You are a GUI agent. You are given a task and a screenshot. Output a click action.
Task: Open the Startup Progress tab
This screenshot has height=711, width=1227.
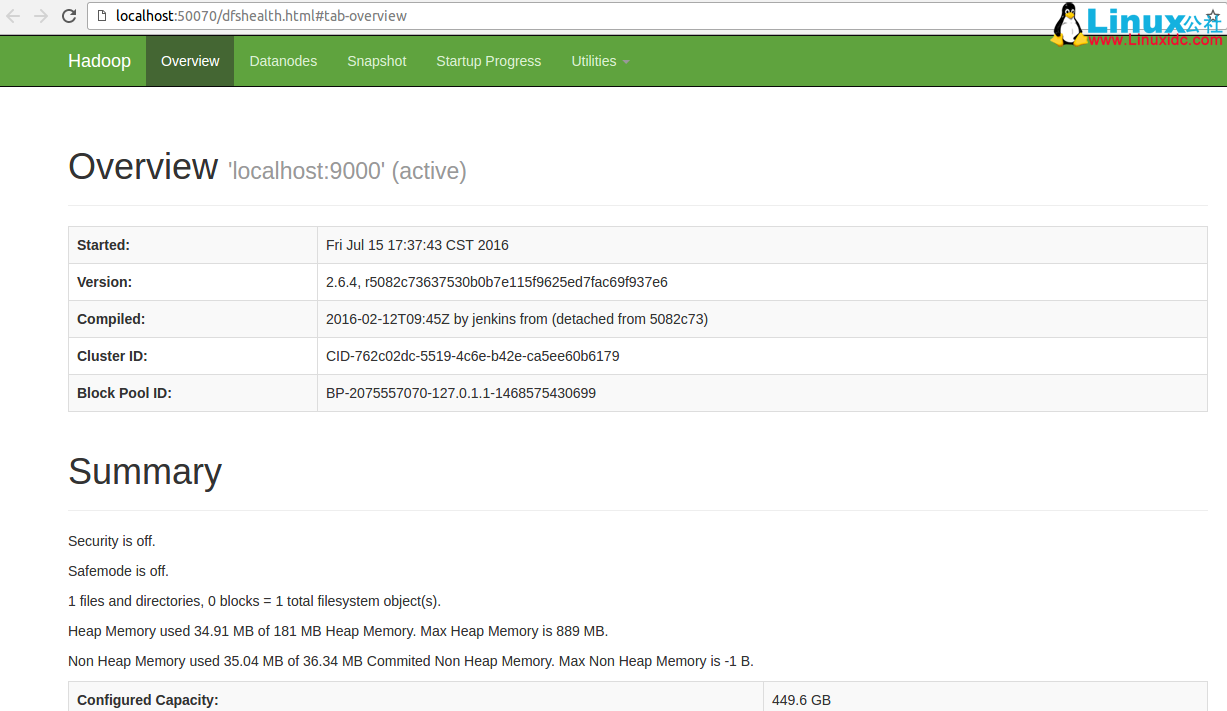[x=488, y=61]
